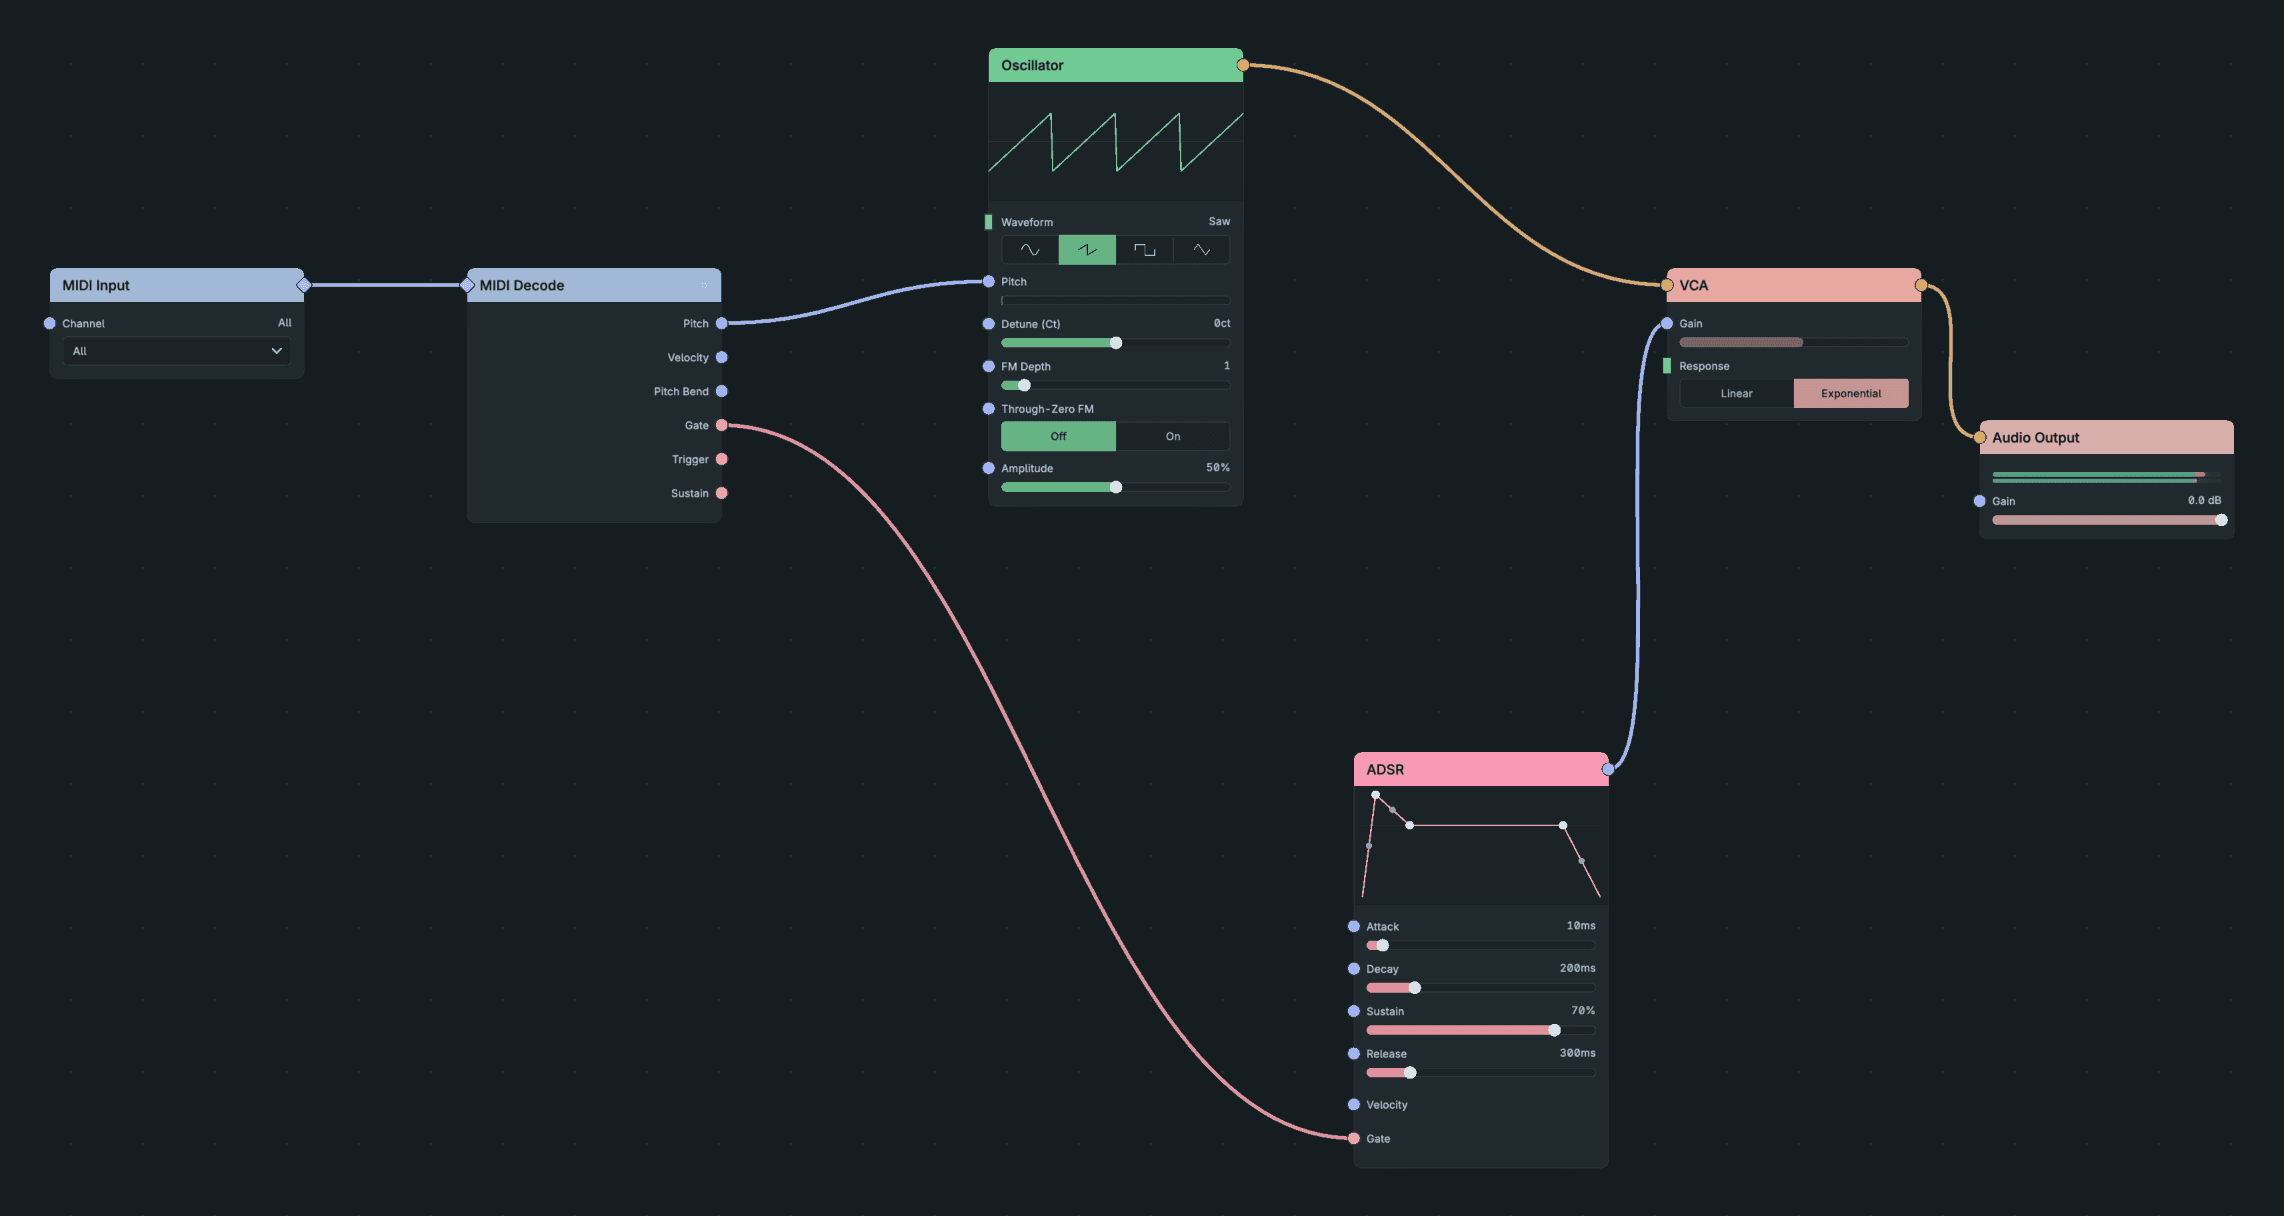Set VCA Response to Linear

1736,393
